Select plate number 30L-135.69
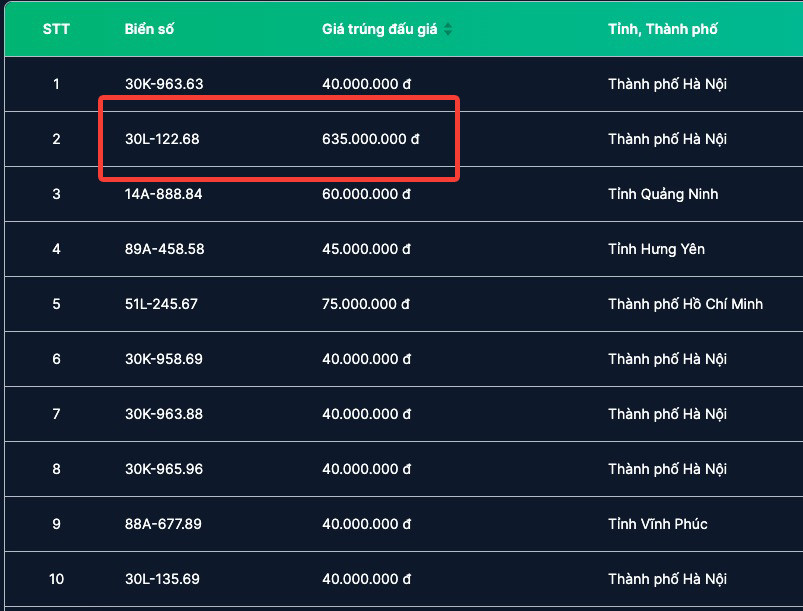 [162, 579]
